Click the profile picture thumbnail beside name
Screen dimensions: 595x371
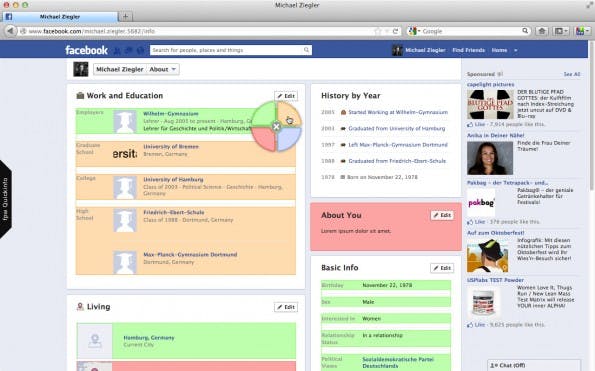pos(81,69)
